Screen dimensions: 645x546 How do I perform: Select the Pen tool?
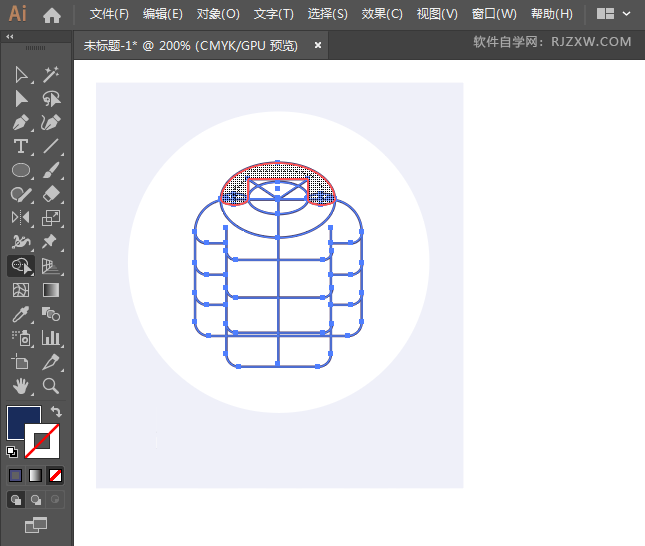coord(21,123)
